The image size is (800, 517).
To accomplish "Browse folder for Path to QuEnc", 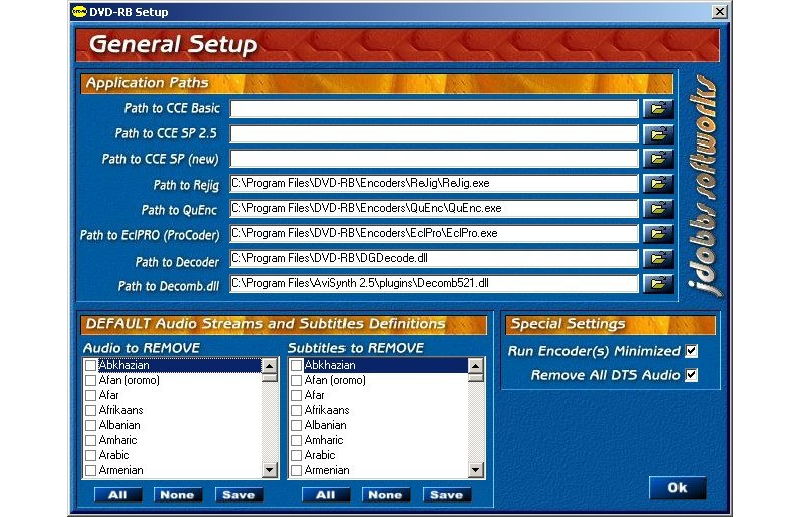I will tap(658, 208).
